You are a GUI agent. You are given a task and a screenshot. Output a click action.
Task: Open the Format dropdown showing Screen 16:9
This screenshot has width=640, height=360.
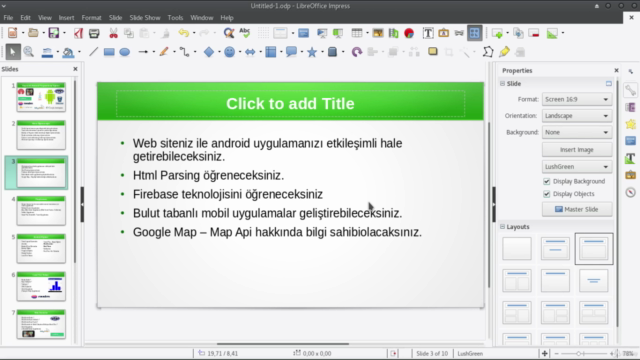point(577,99)
